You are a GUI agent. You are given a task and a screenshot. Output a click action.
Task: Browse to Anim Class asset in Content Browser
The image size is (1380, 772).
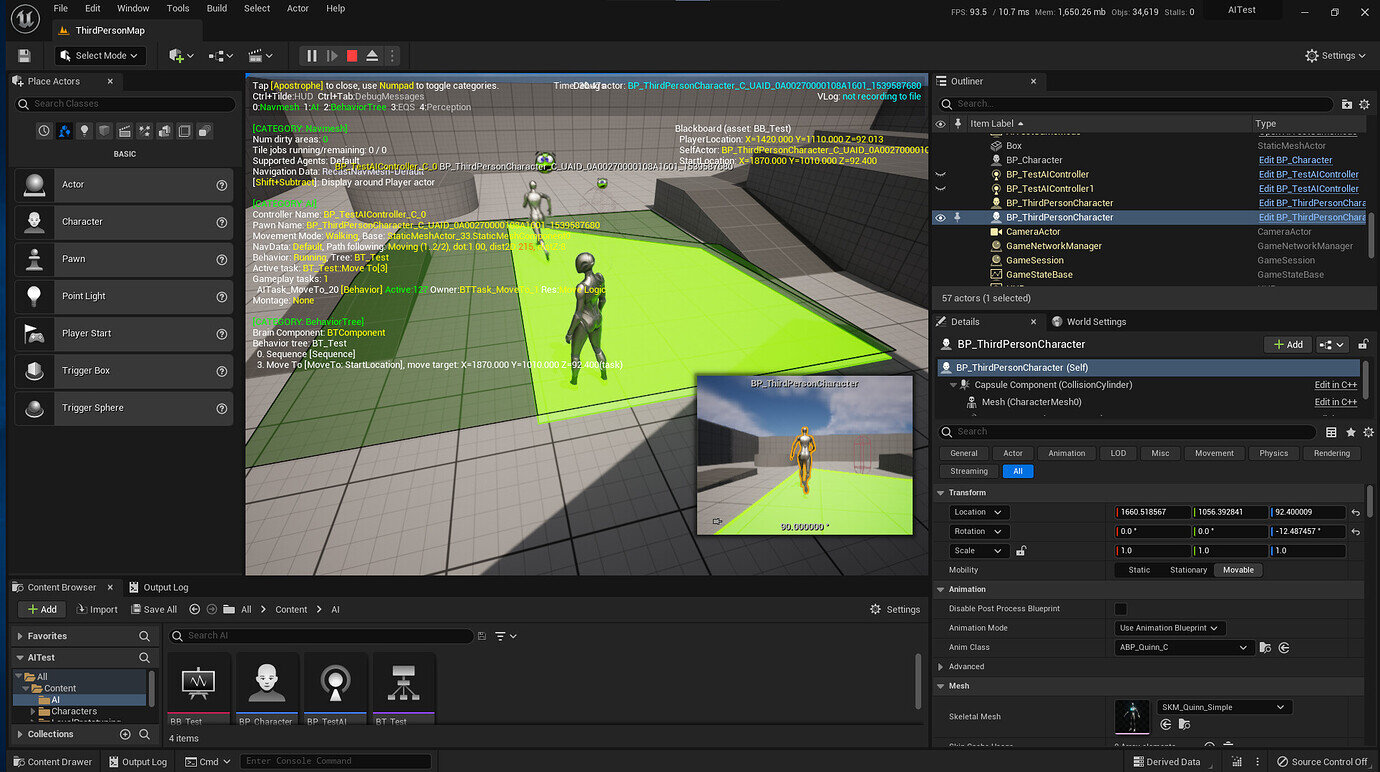(x=1265, y=648)
